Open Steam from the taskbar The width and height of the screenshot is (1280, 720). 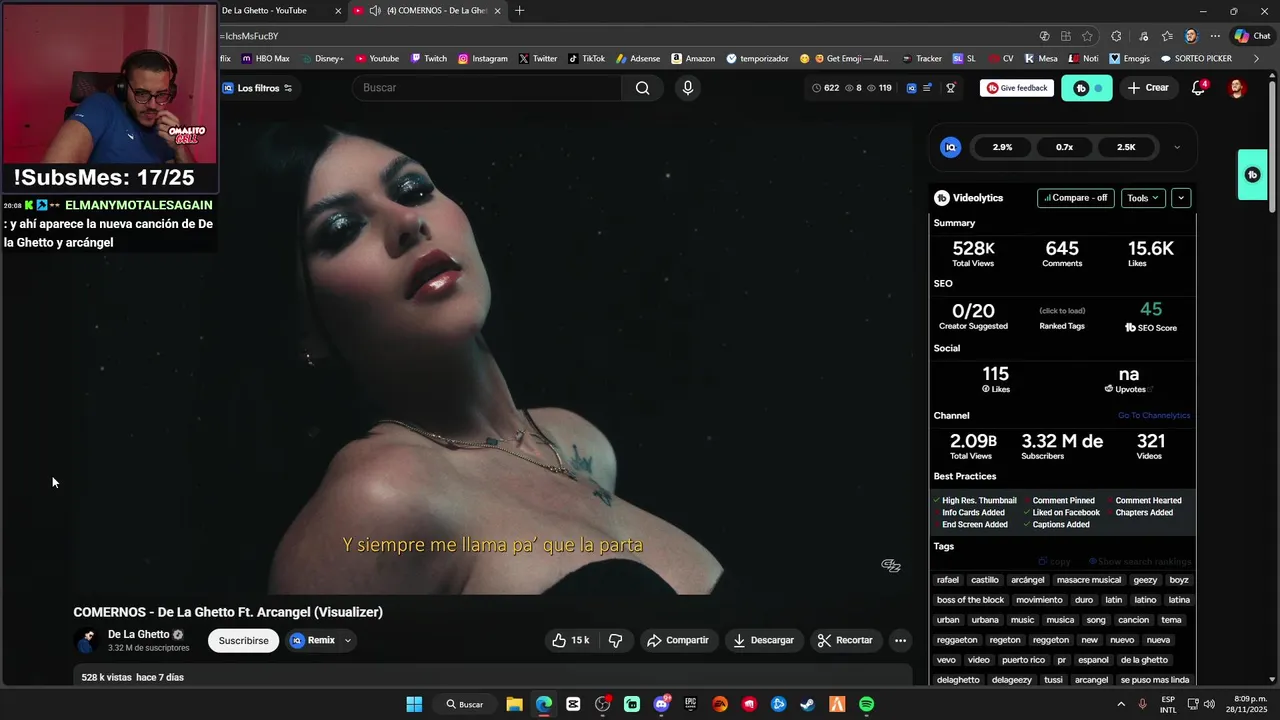pyautogui.click(x=808, y=704)
